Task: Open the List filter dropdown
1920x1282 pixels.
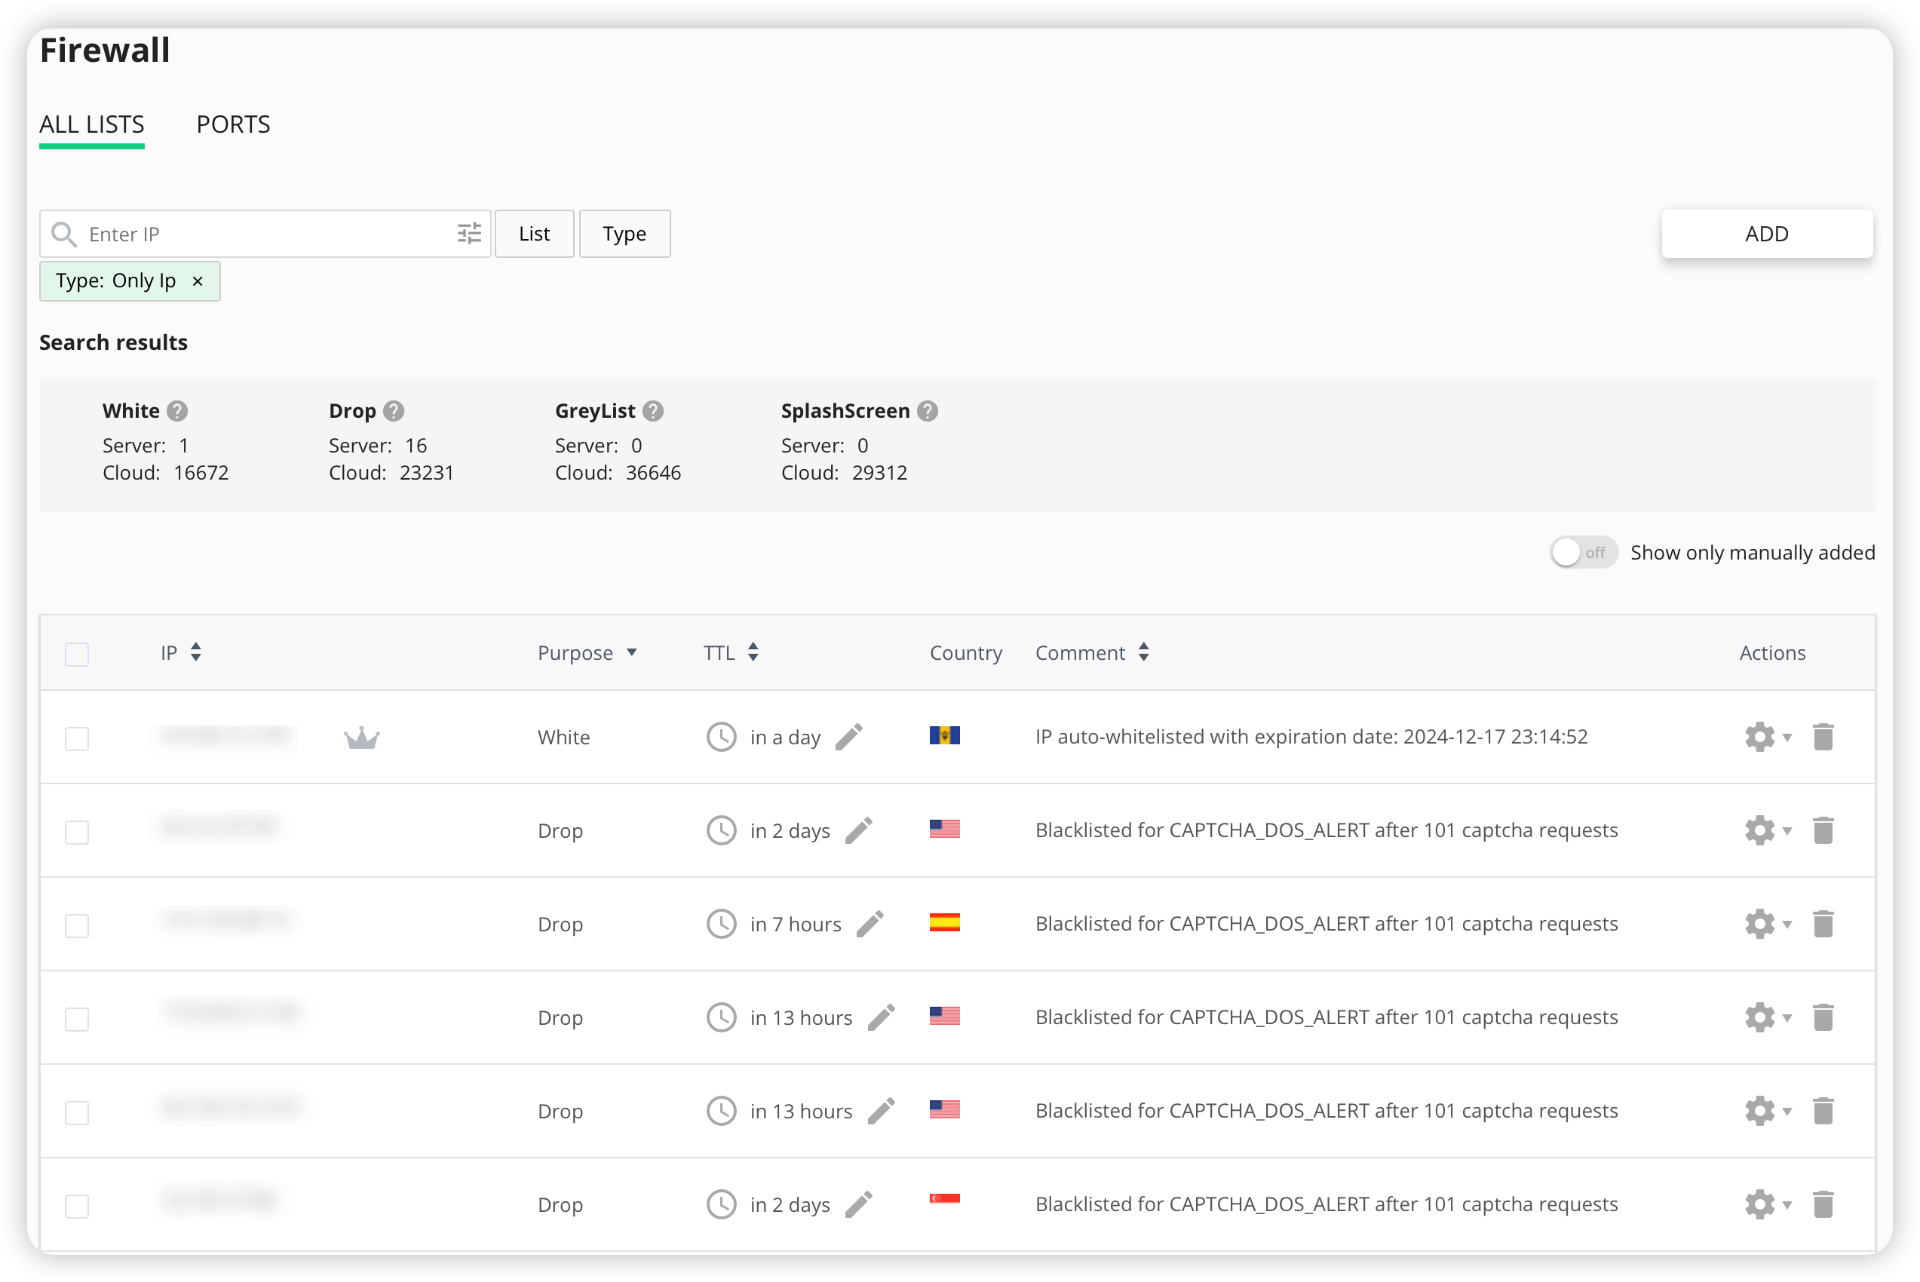Action: coord(534,234)
